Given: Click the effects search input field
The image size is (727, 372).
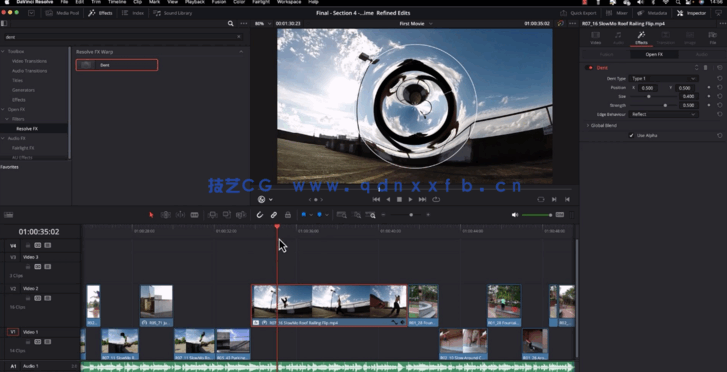Looking at the screenshot, I should (123, 37).
